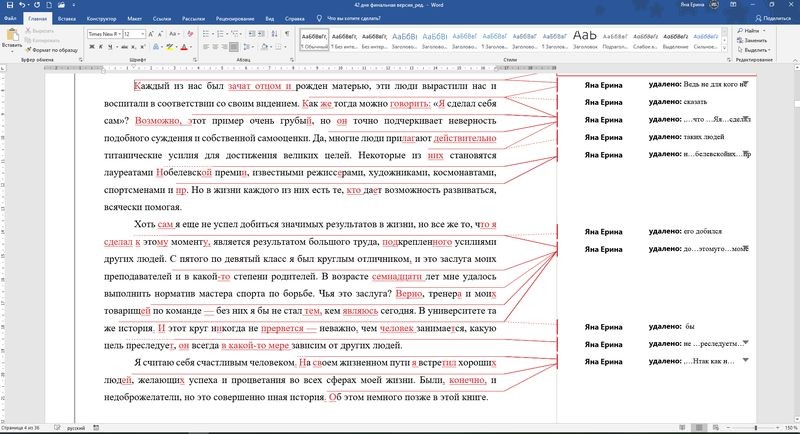Align the paragraph to the left
Image resolution: width=800 pixels, height=434 pixels.
pyautogui.click(x=206, y=47)
